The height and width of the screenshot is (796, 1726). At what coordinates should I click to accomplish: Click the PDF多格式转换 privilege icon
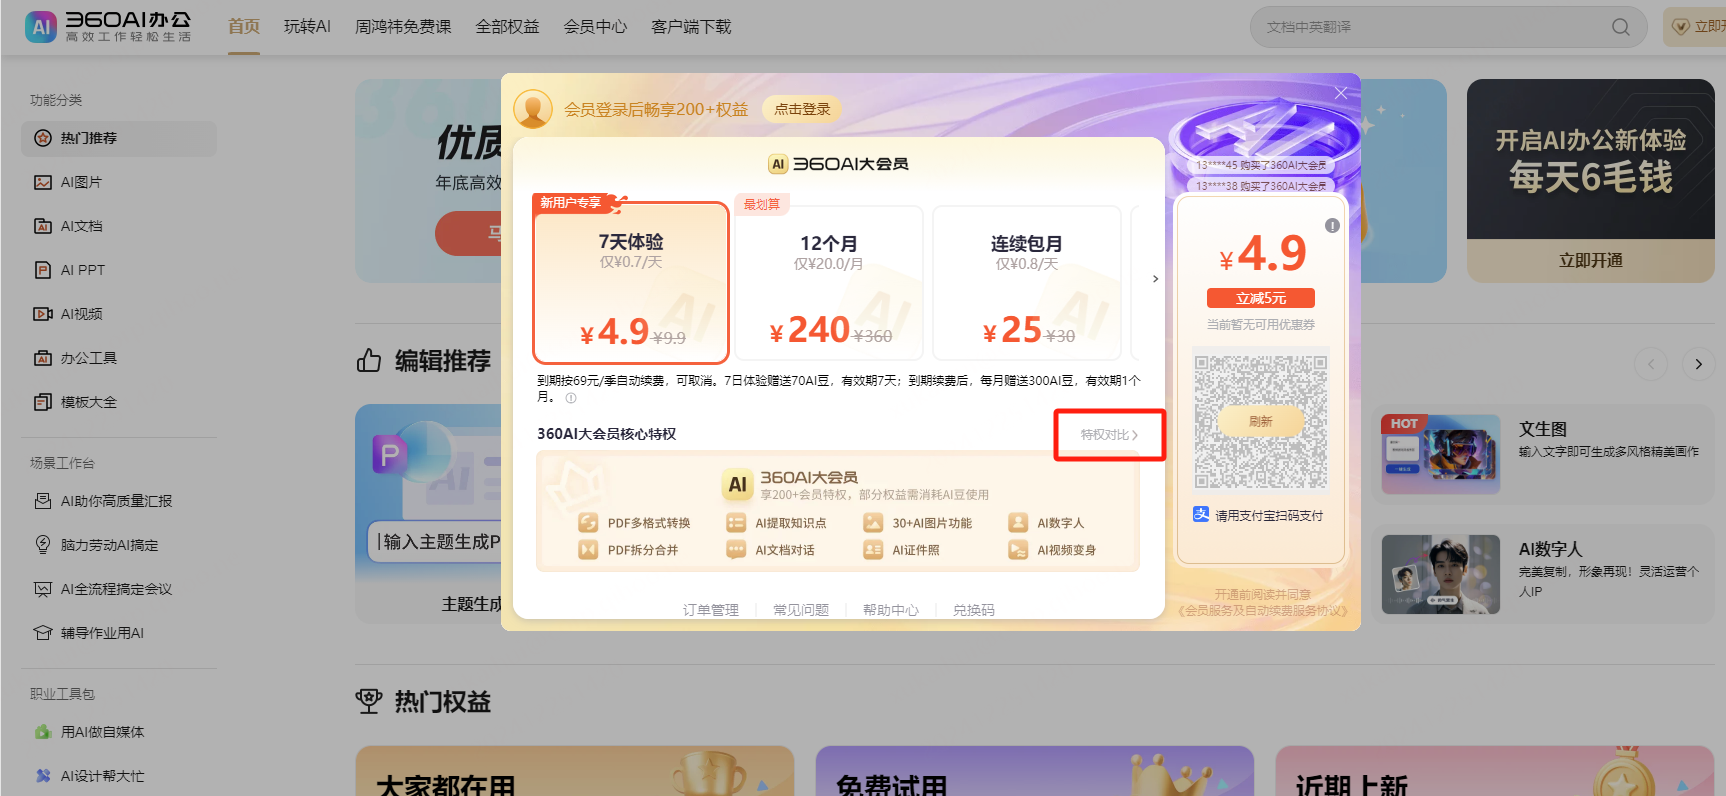[588, 523]
